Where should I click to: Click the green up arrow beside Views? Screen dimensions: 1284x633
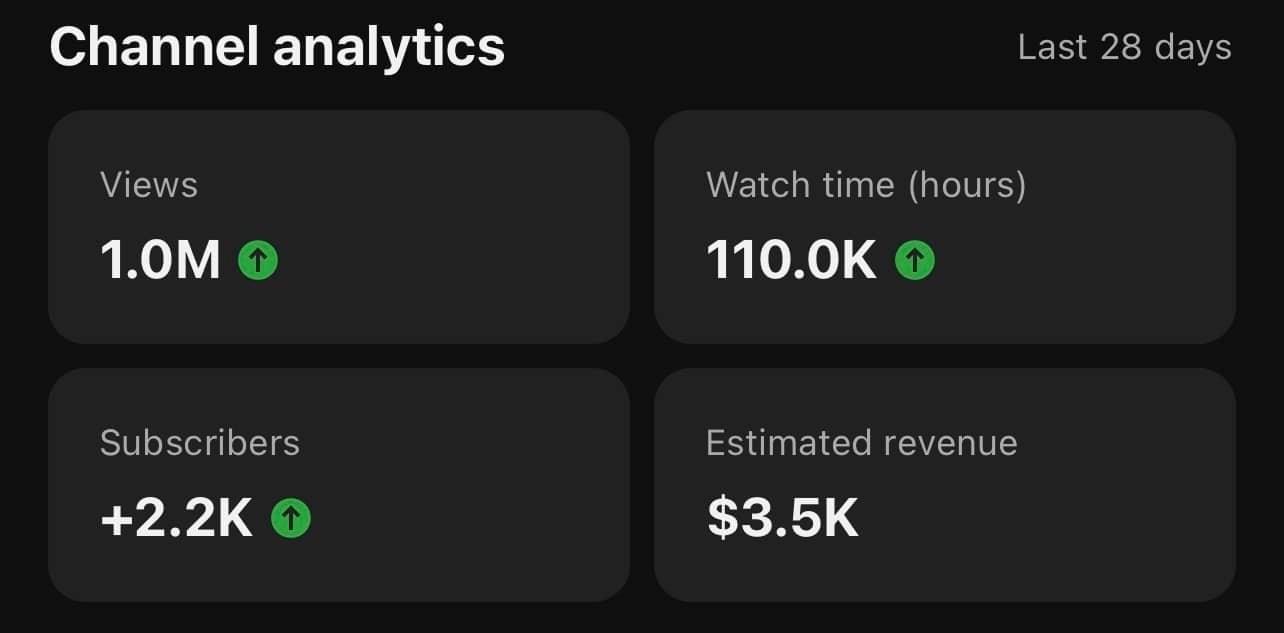click(x=258, y=261)
